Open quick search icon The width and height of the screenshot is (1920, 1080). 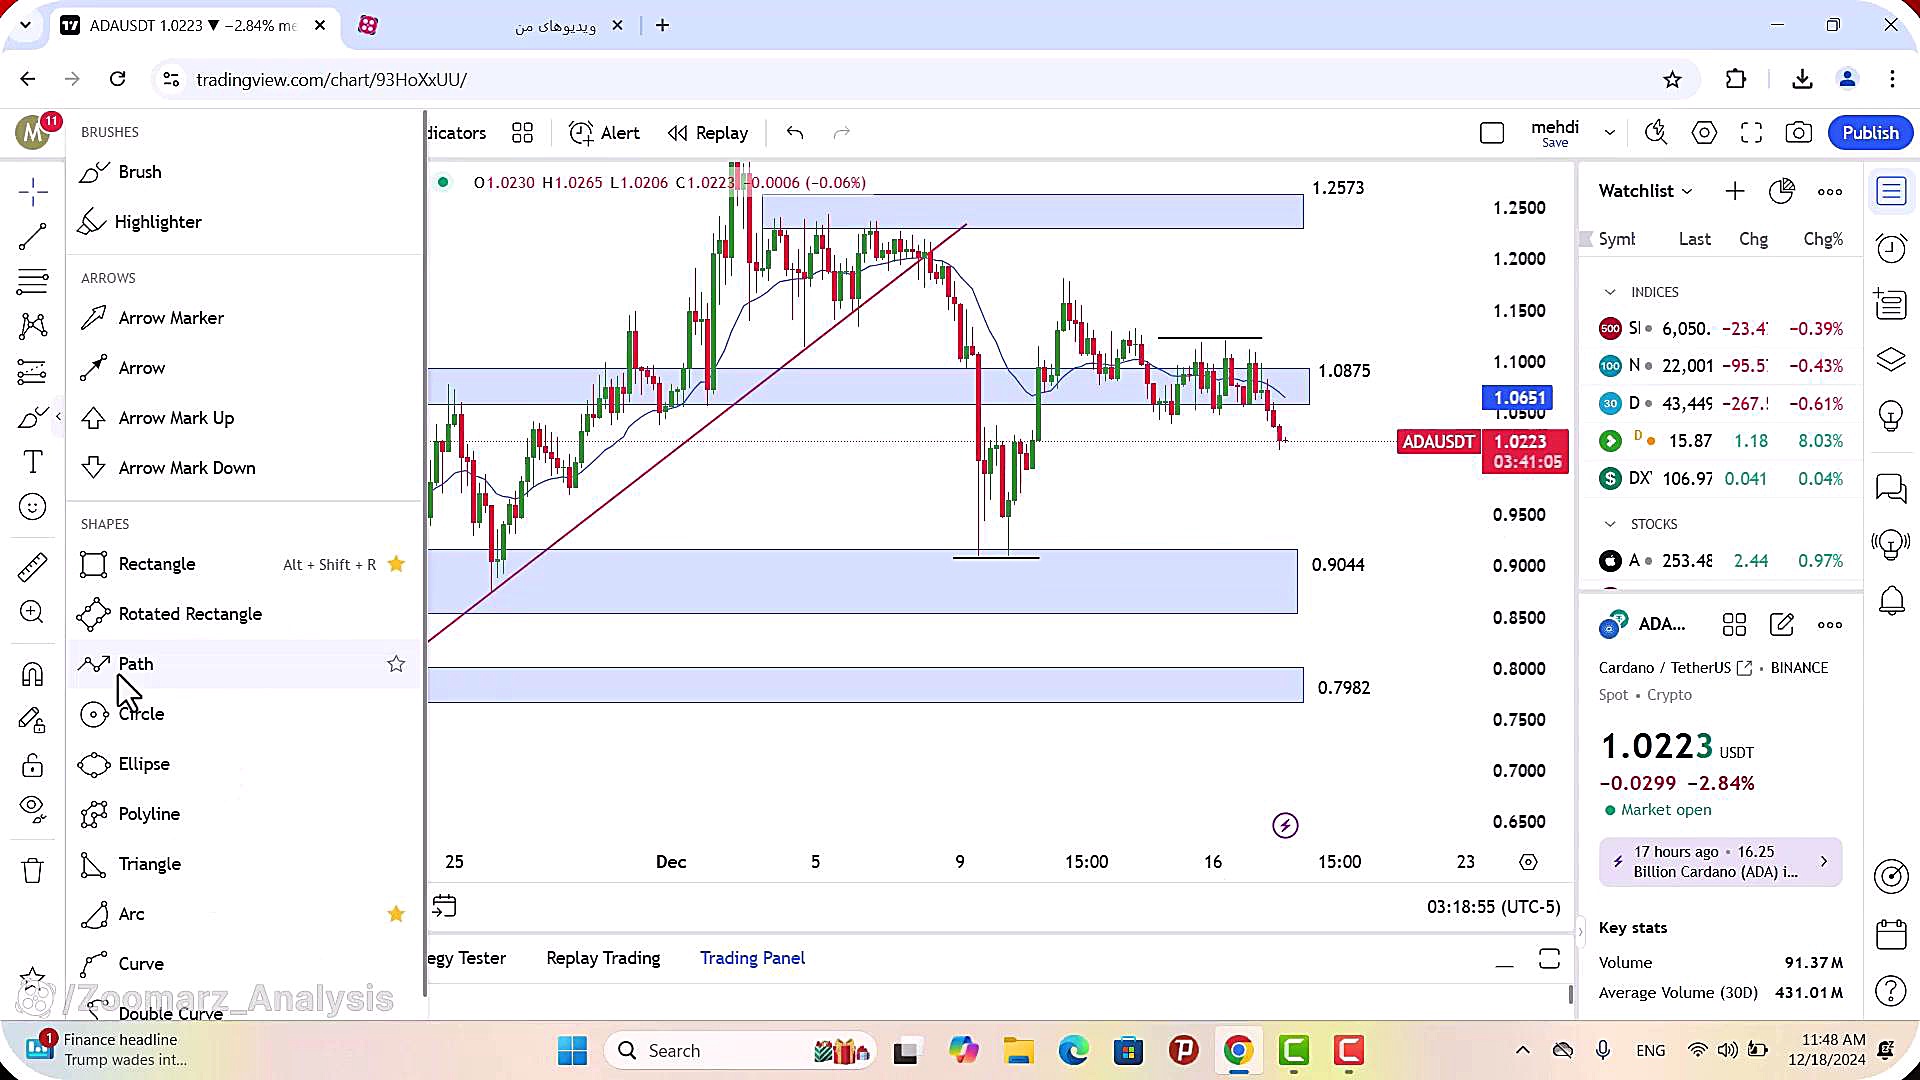[1656, 133]
